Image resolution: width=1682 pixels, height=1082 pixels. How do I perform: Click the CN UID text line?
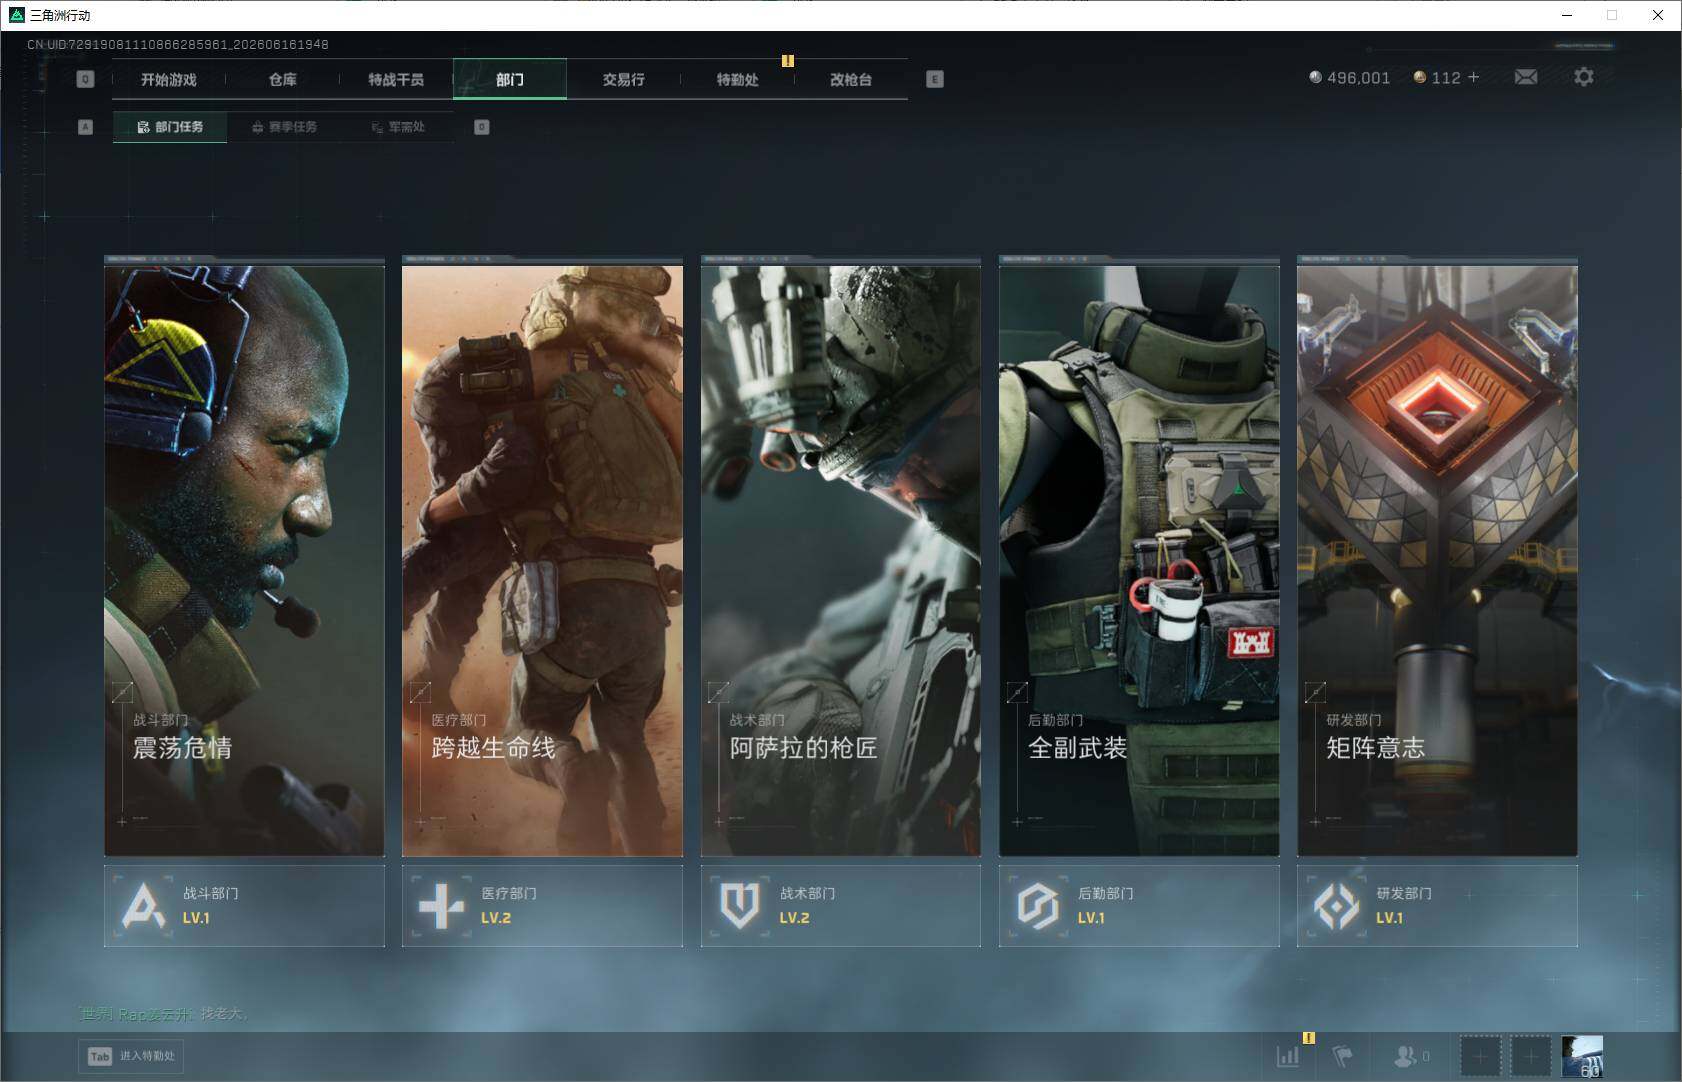click(x=178, y=45)
